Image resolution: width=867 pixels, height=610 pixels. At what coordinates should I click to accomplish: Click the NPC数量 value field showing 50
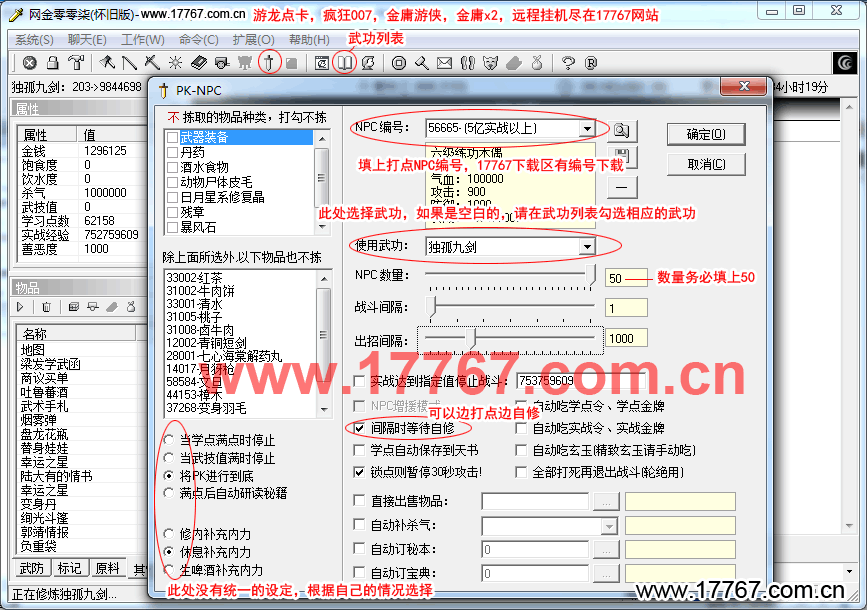pos(626,278)
